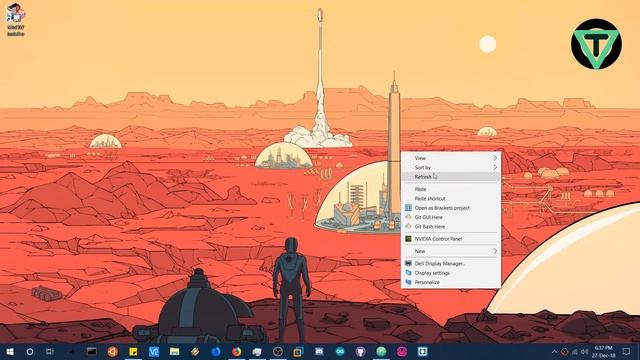
Task: Open the network status tray icon
Action: 575,352
